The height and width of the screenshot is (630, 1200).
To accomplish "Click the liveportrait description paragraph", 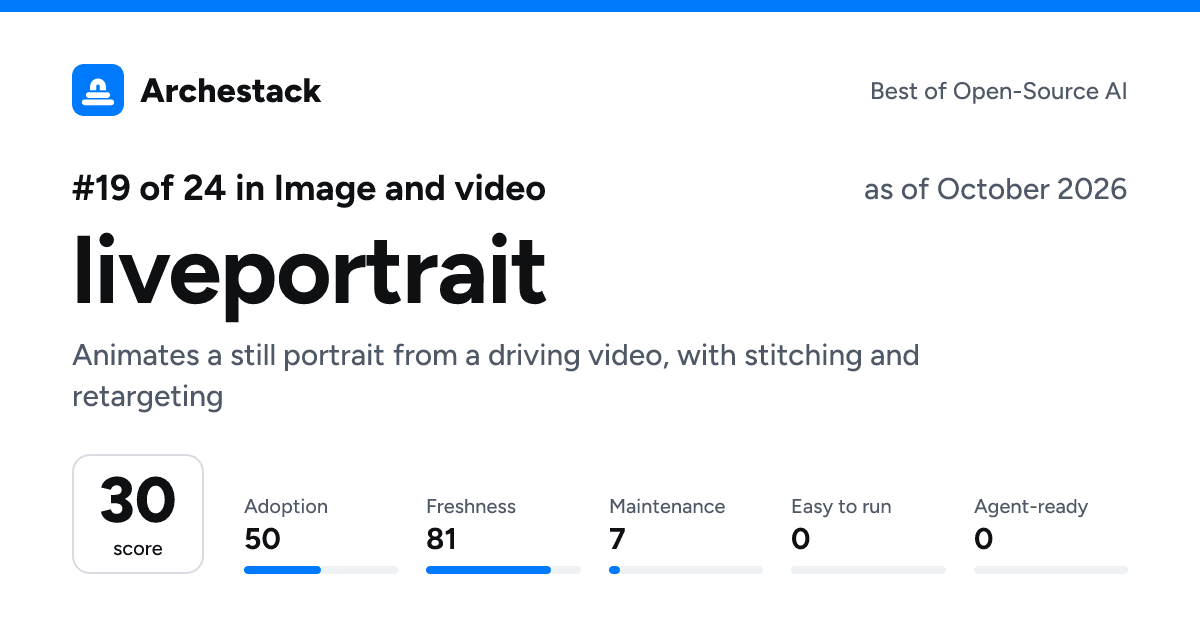I will pos(496,376).
